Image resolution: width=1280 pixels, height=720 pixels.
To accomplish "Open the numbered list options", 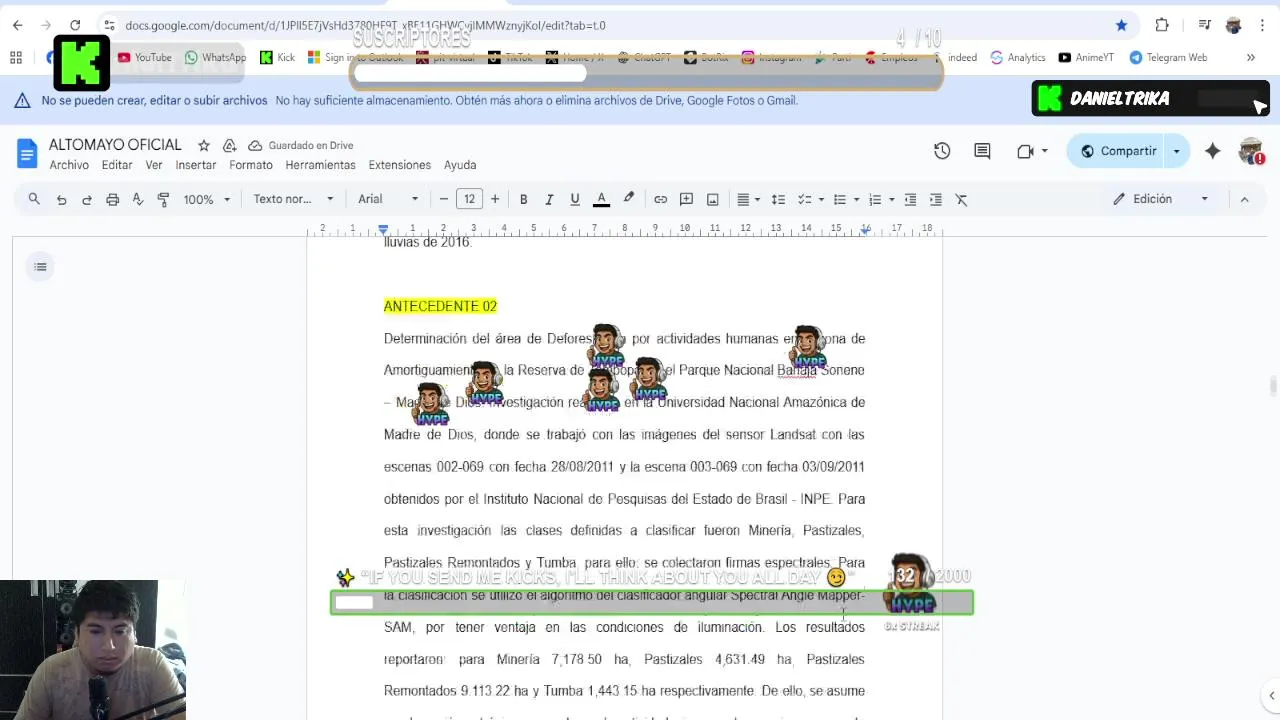I will tap(881, 199).
